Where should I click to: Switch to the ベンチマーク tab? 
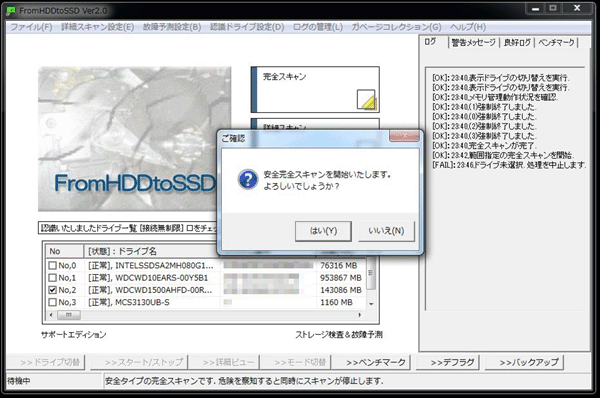tap(556, 42)
